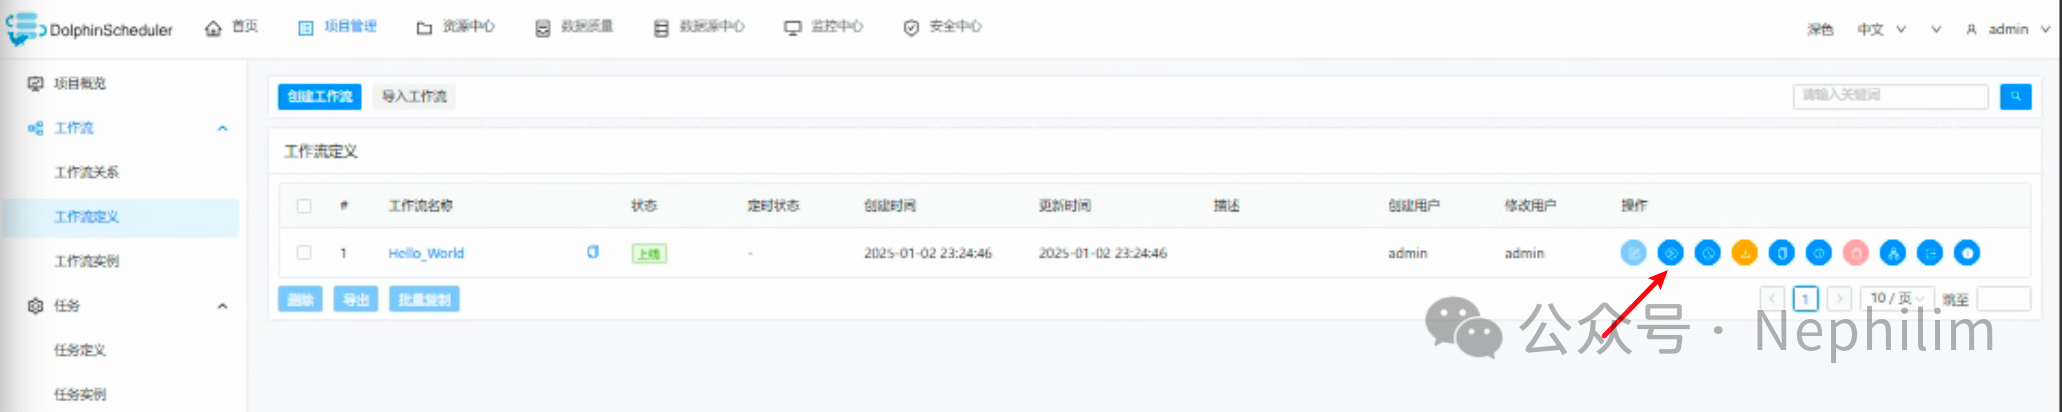
Task: Select page 1 in pagination
Action: point(1805,298)
